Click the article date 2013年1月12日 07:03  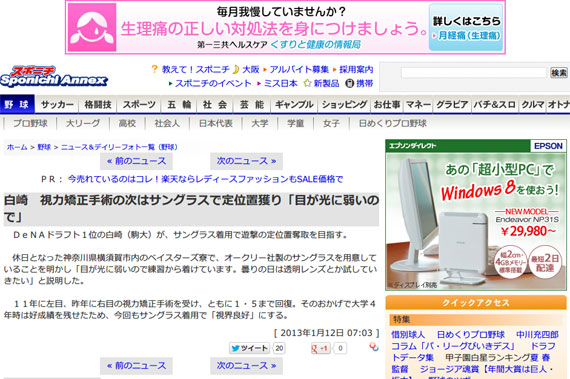326,333
